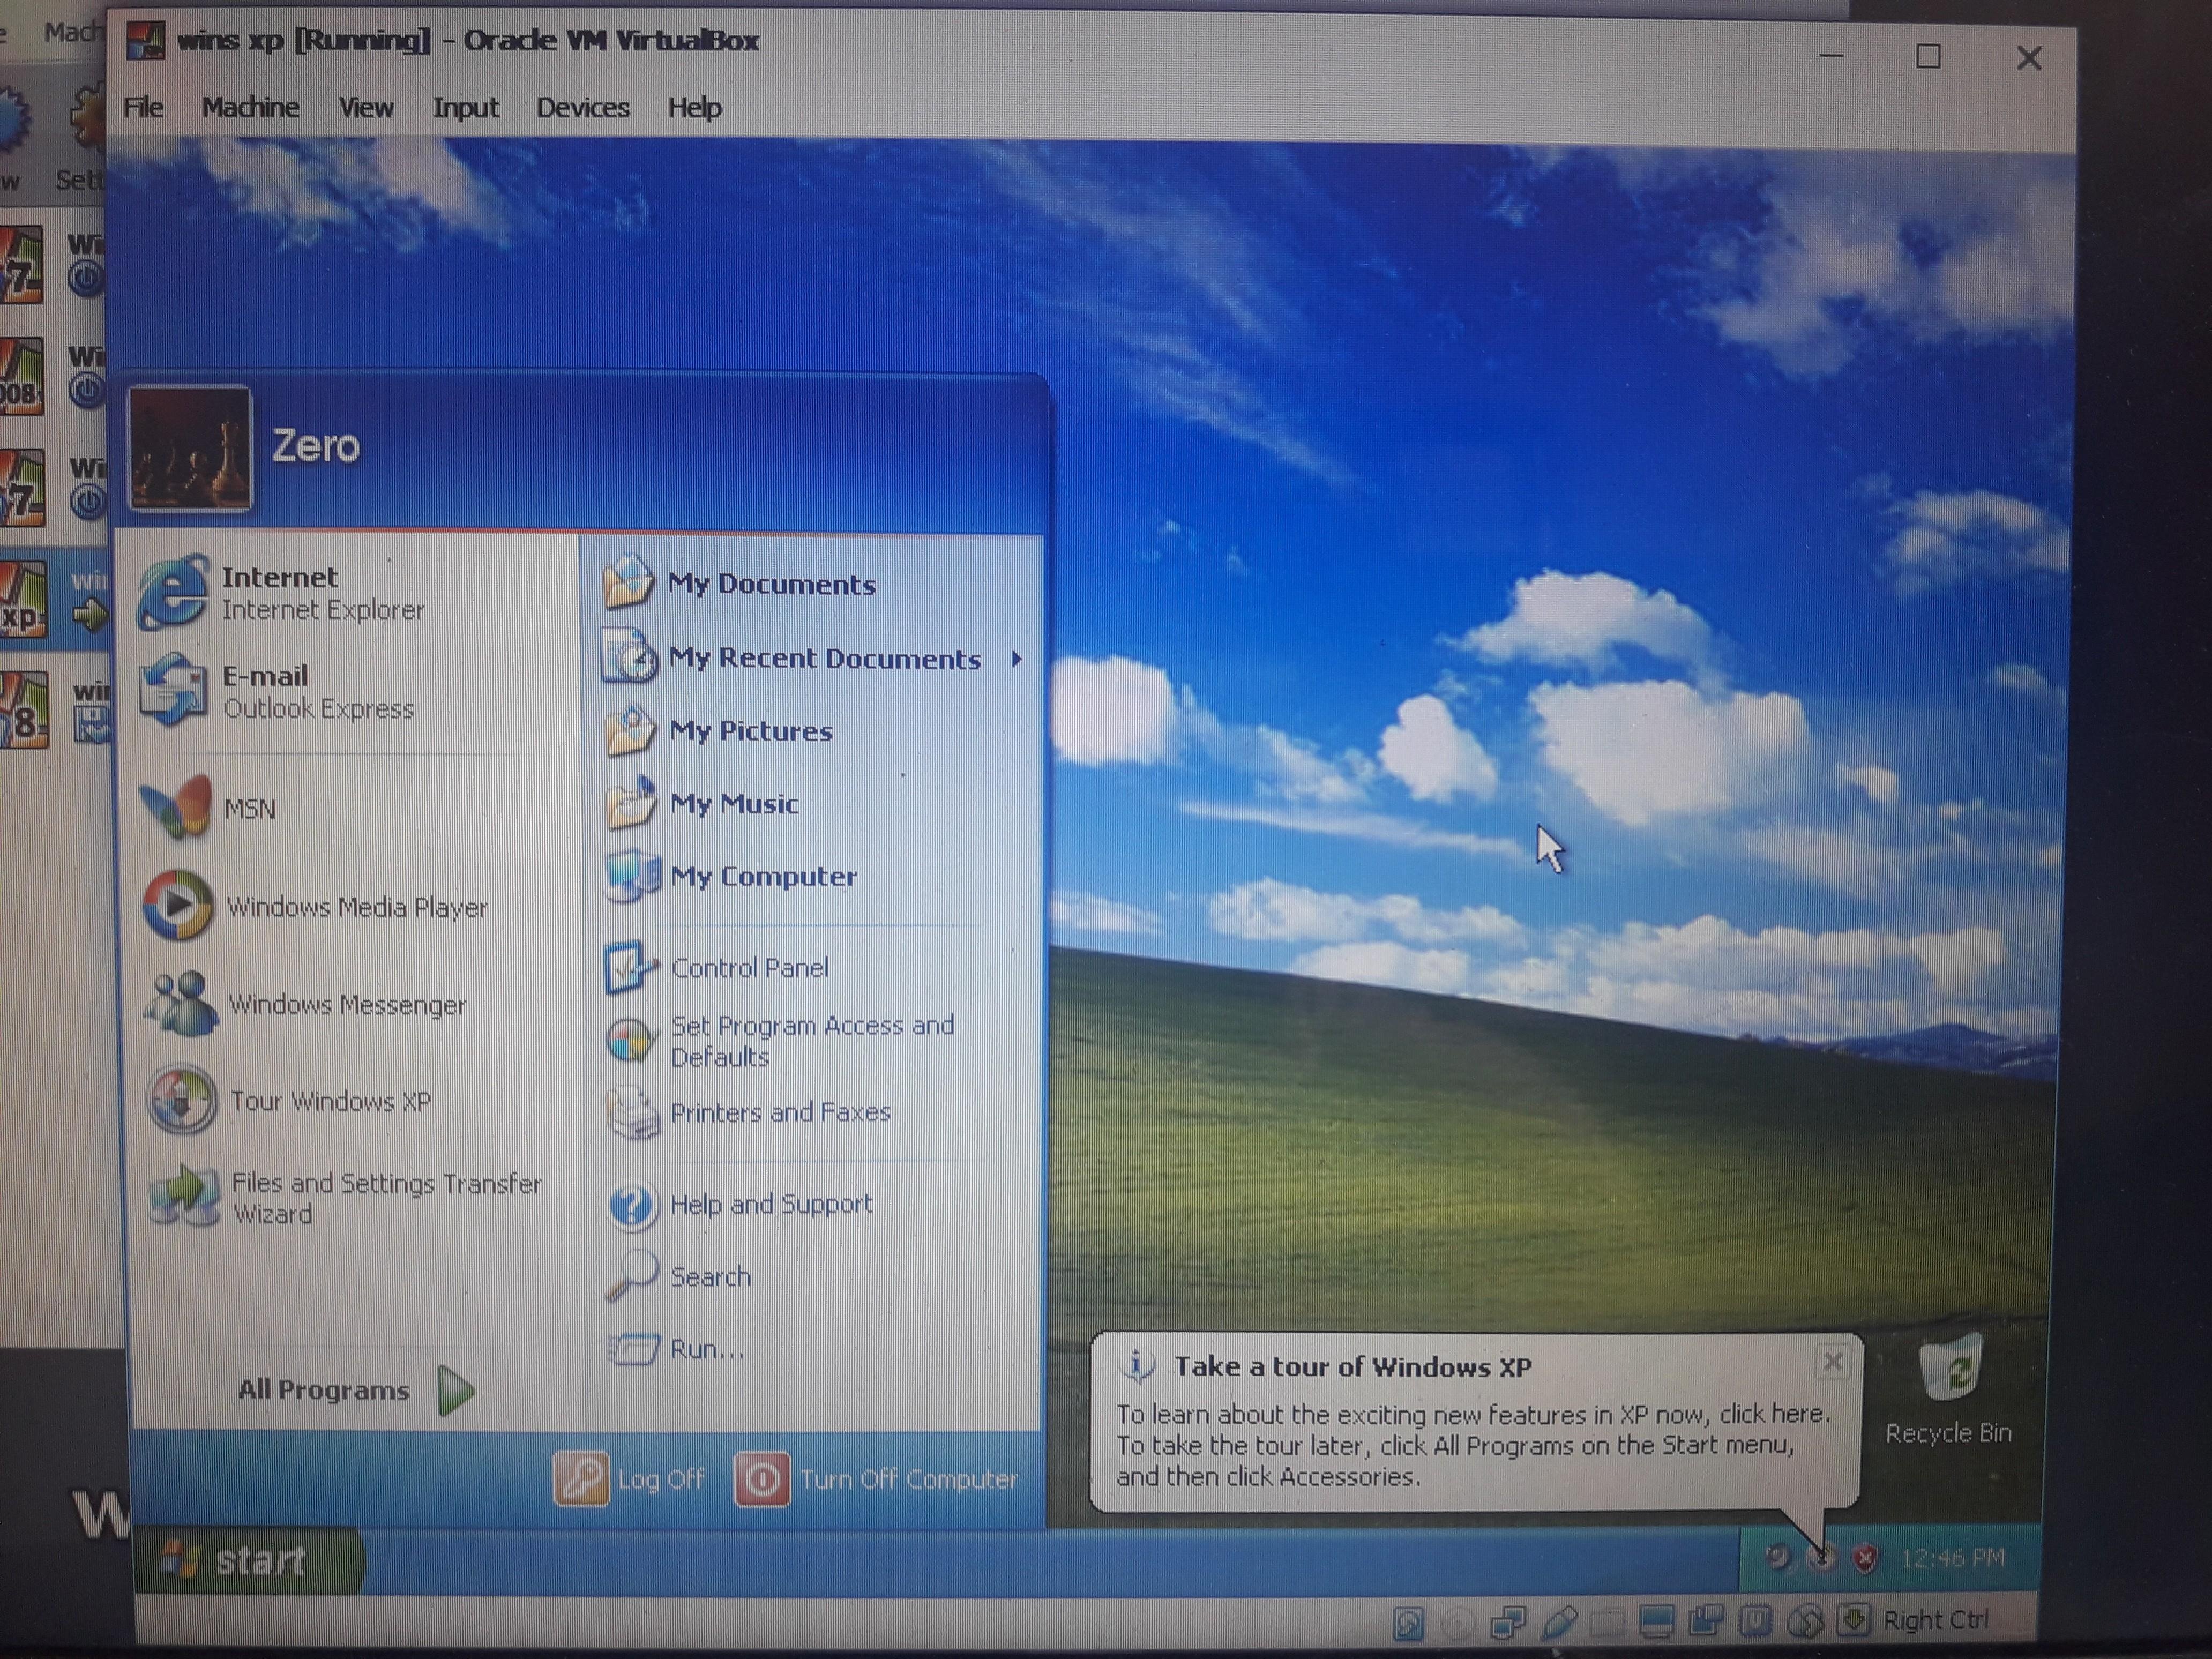Close the Take a tour balloon
Screen dimensions: 2212x1659
1832,1362
